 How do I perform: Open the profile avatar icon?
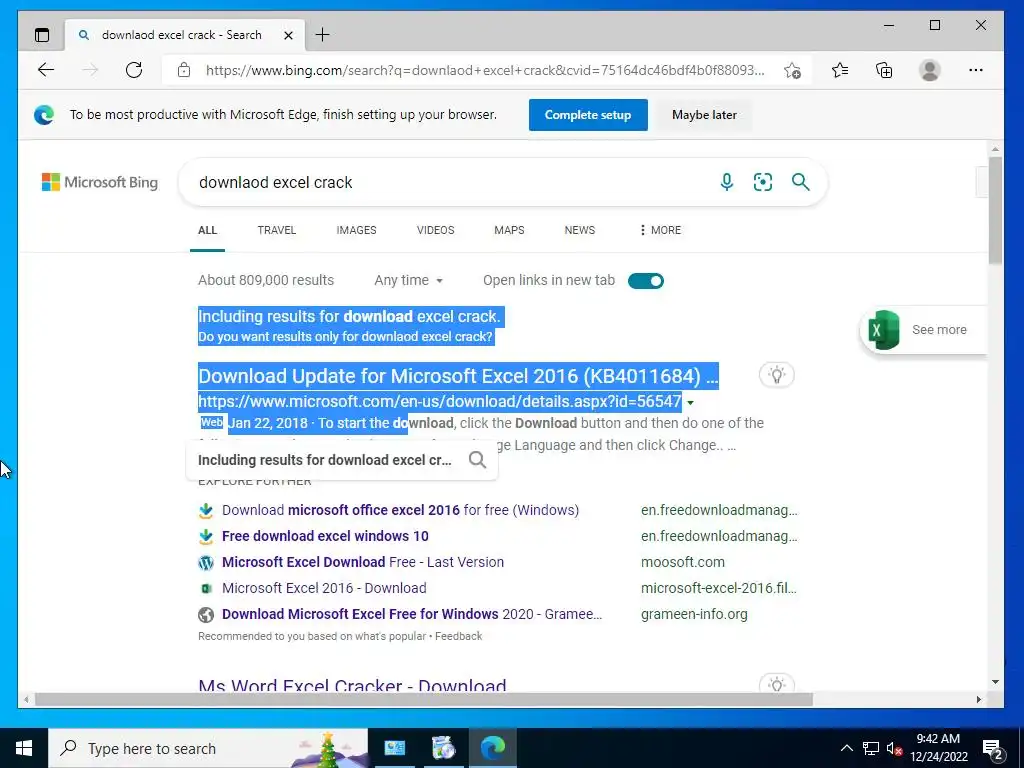click(x=929, y=70)
